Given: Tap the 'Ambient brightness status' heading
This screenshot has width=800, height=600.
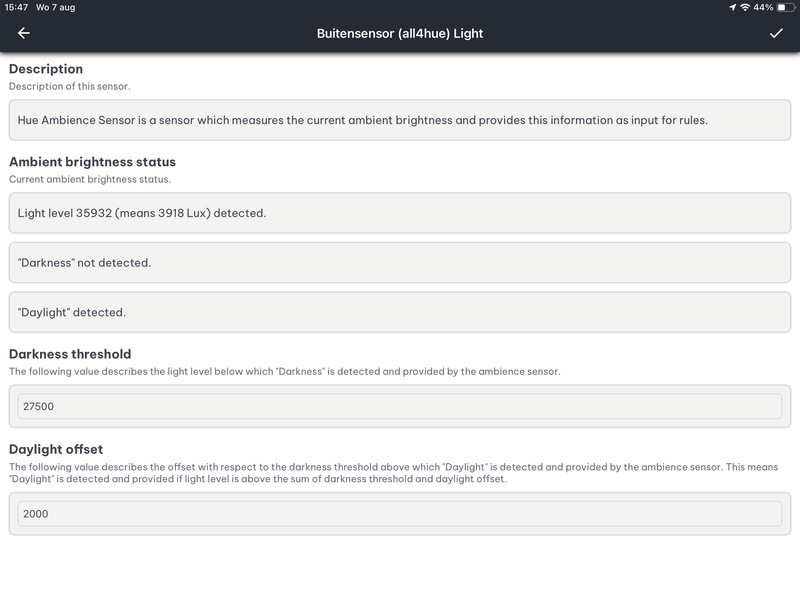Looking at the screenshot, I should point(92,161).
